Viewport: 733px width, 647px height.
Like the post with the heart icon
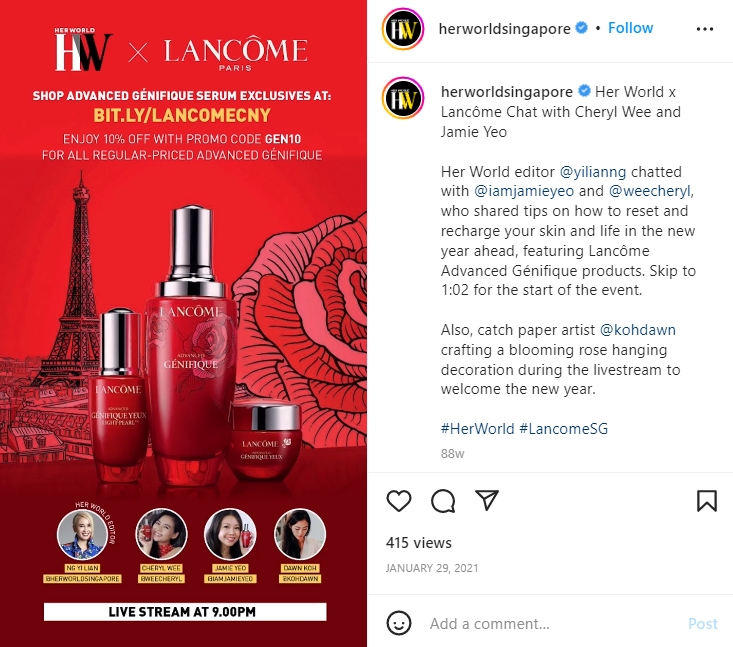pos(399,501)
